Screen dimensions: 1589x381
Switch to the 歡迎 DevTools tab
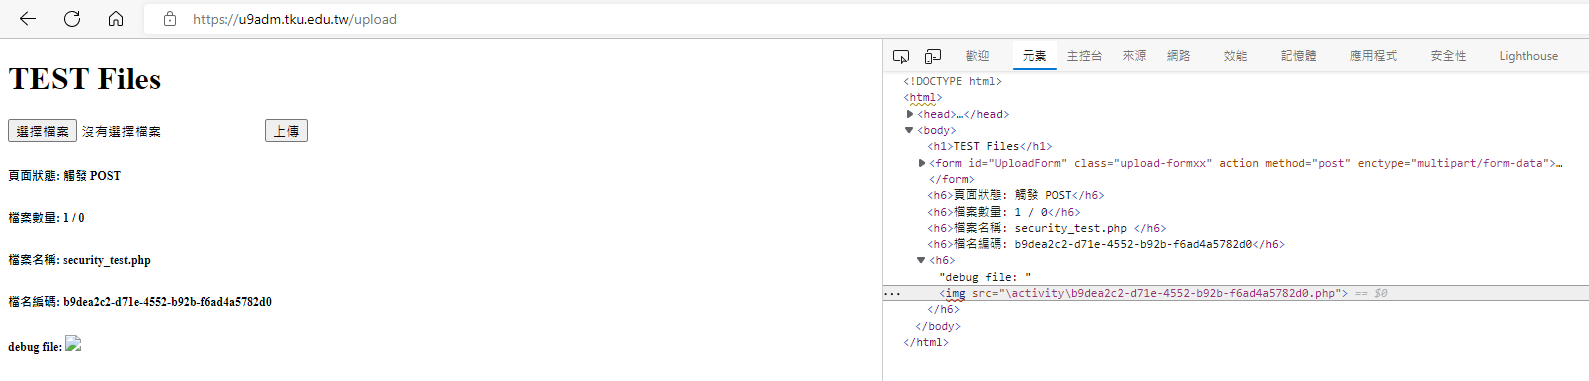click(977, 56)
